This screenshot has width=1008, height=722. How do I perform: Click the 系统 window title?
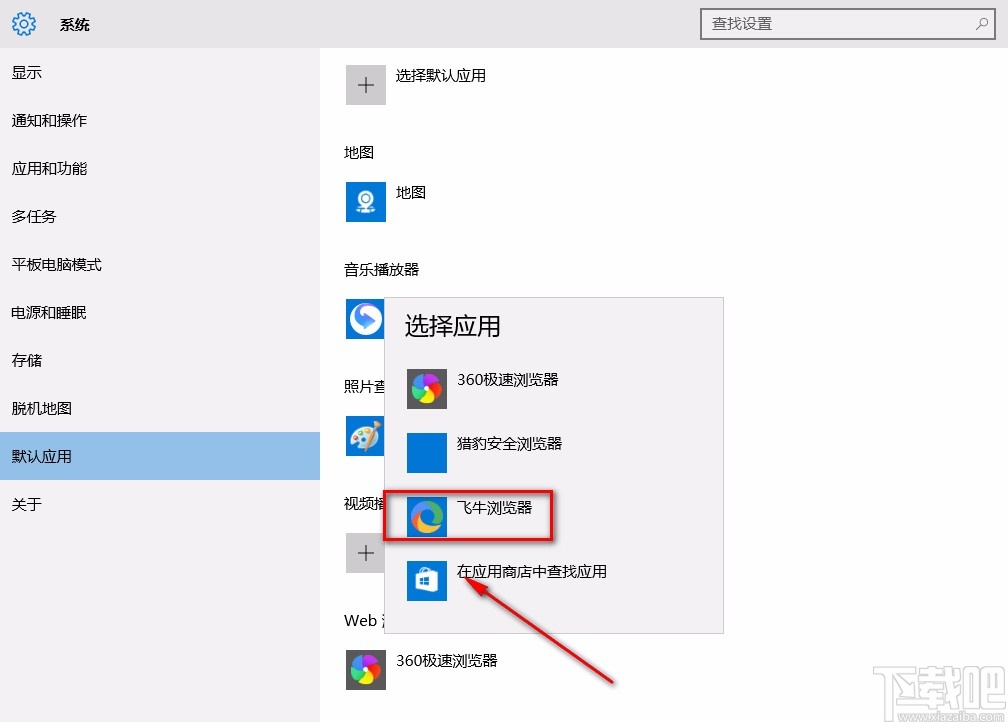tap(75, 24)
